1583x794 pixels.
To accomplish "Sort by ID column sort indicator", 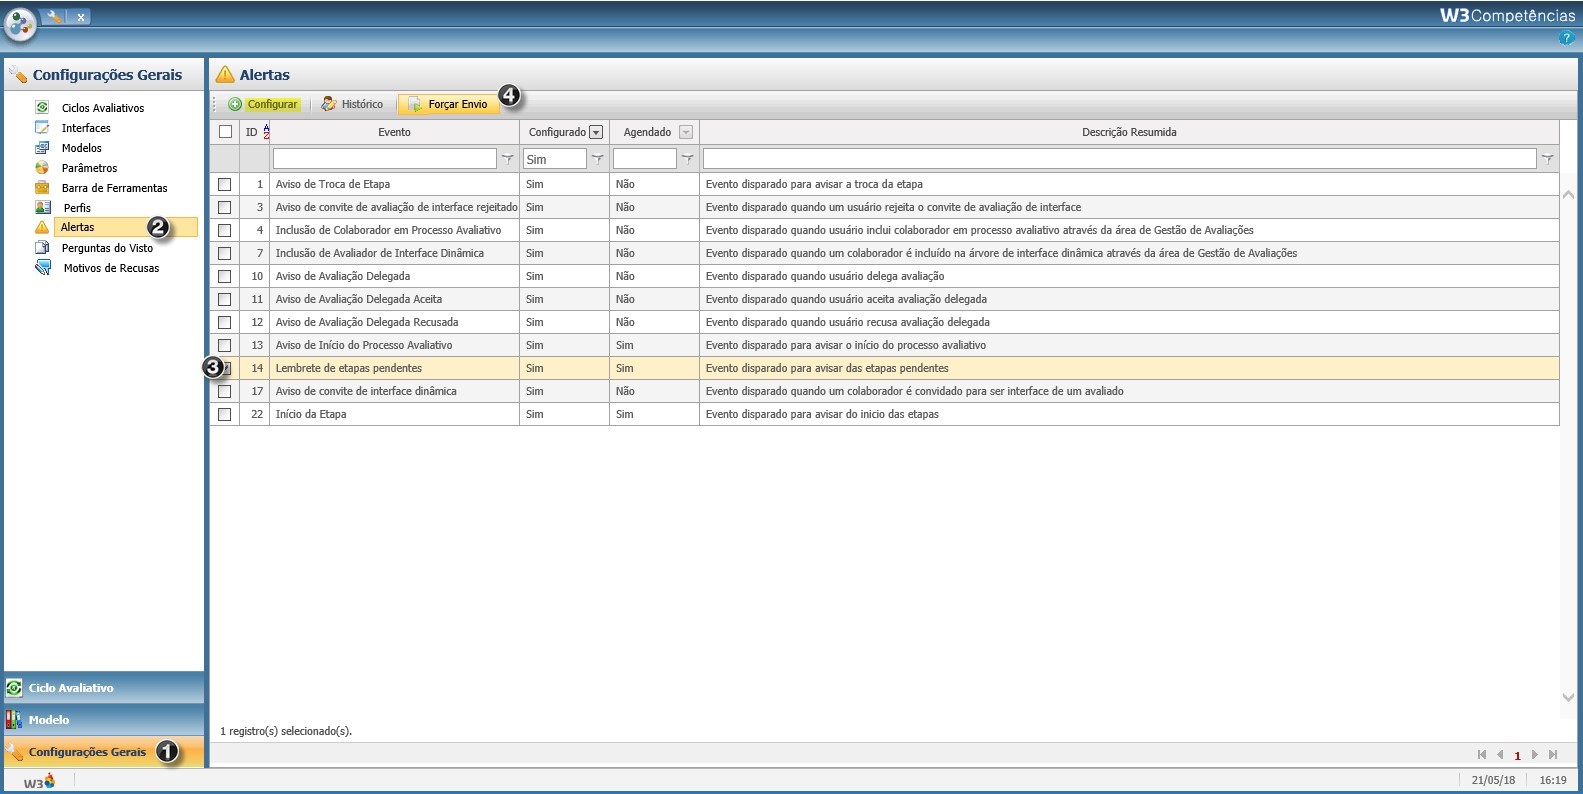I will tap(266, 132).
